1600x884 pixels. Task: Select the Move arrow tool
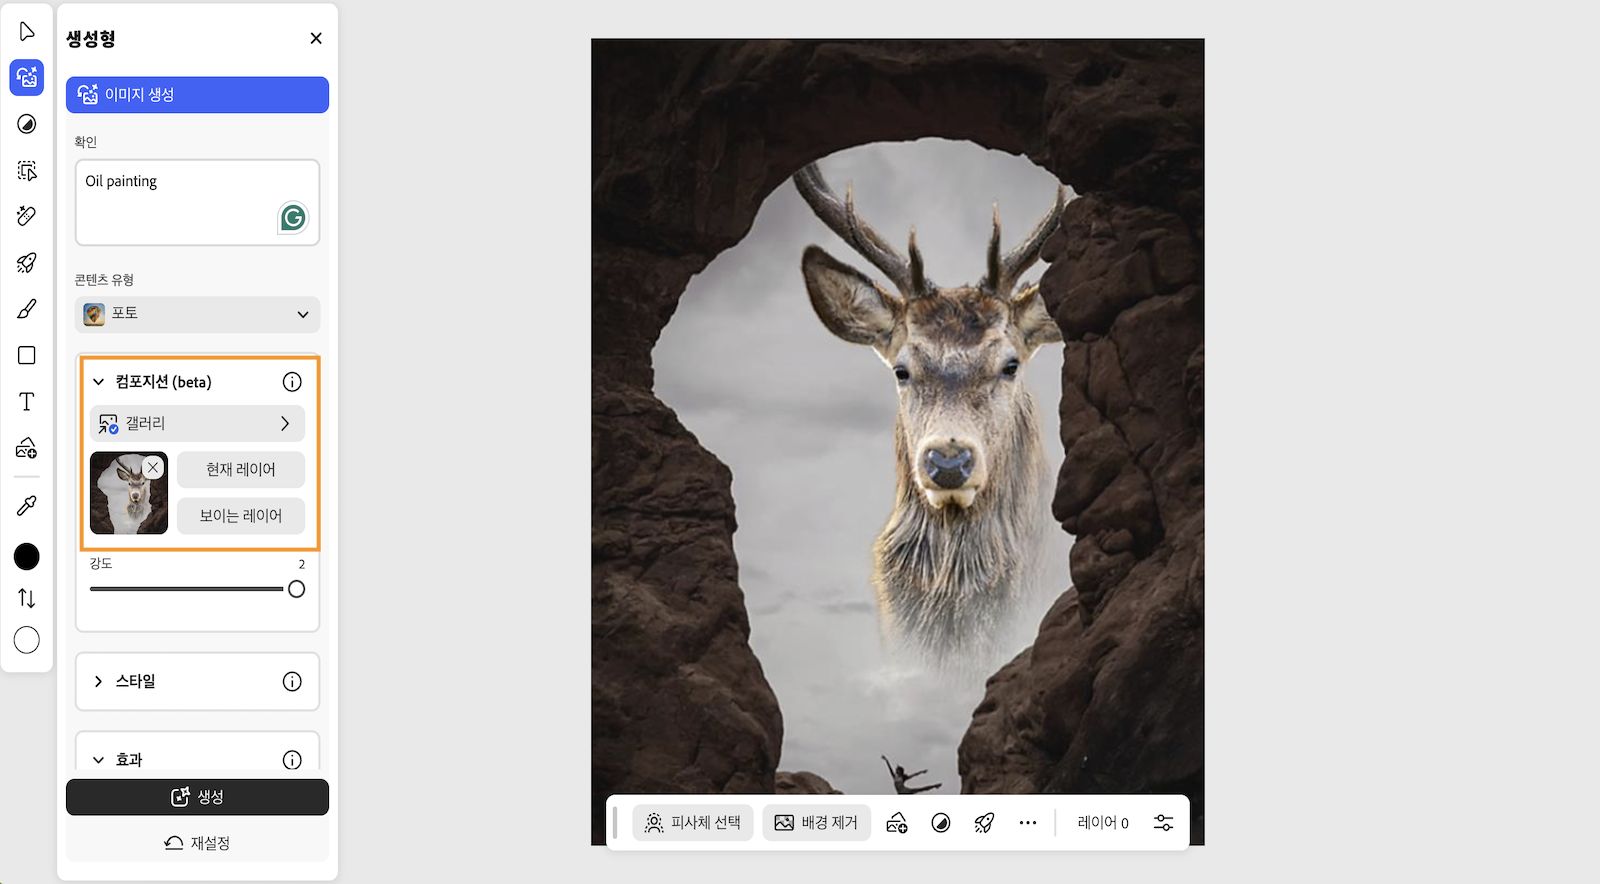tap(27, 32)
